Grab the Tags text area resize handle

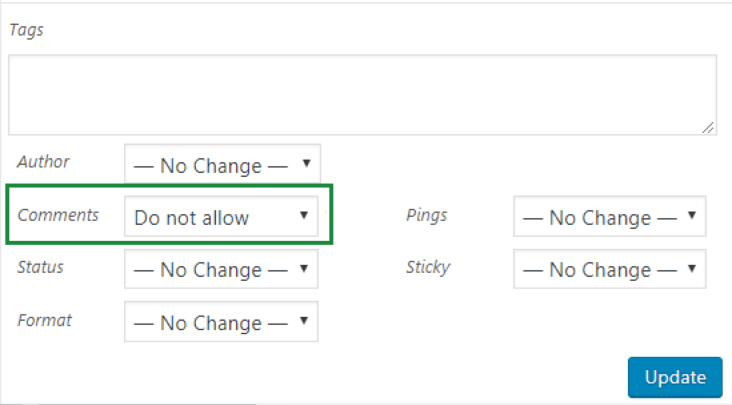tap(709, 127)
